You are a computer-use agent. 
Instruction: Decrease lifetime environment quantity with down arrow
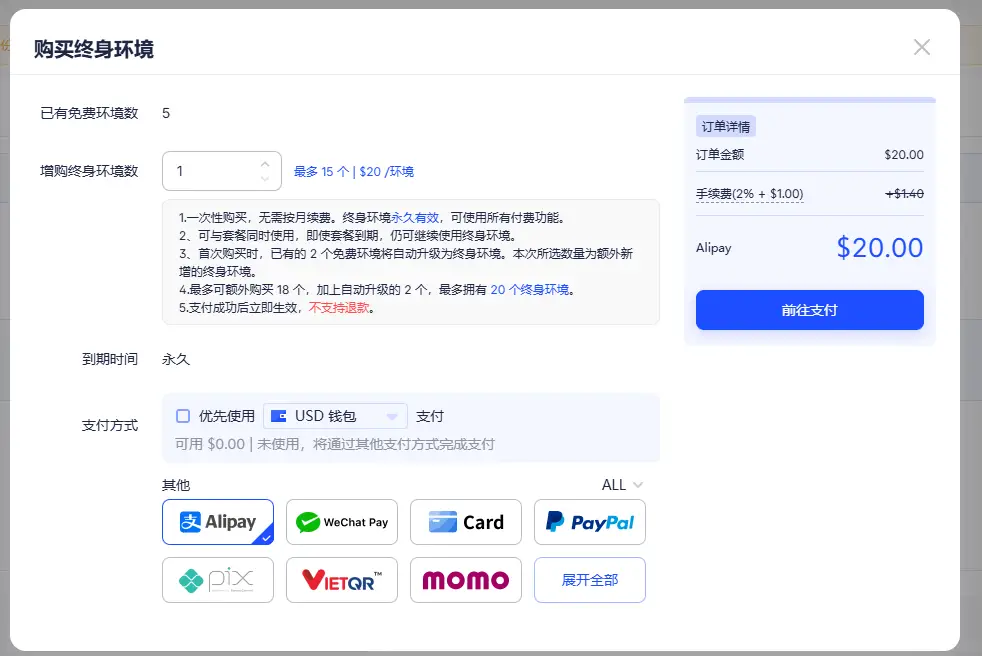[265, 179]
